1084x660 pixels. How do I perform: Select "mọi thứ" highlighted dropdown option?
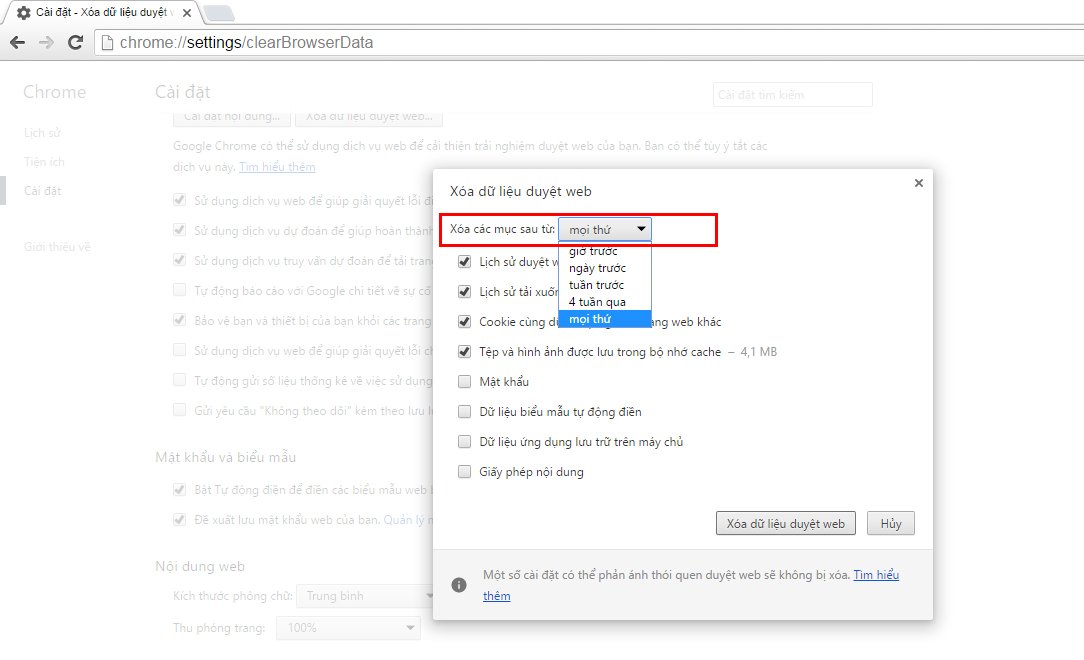pyautogui.click(x=590, y=319)
